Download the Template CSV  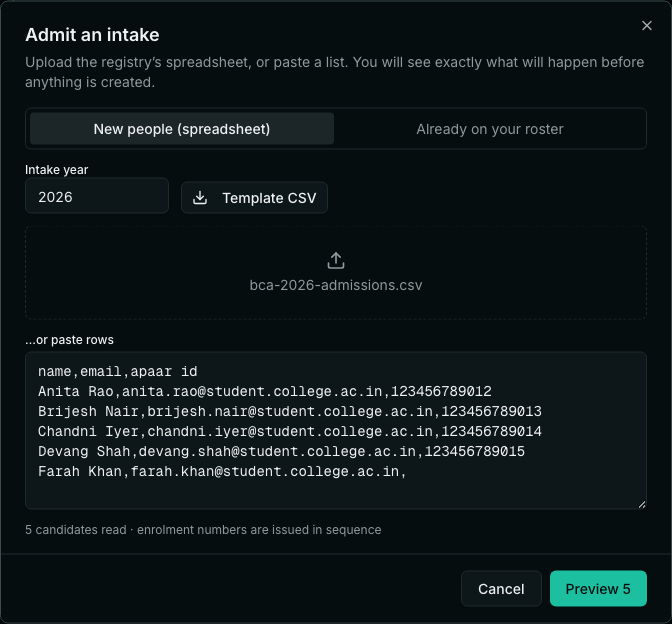pos(254,198)
